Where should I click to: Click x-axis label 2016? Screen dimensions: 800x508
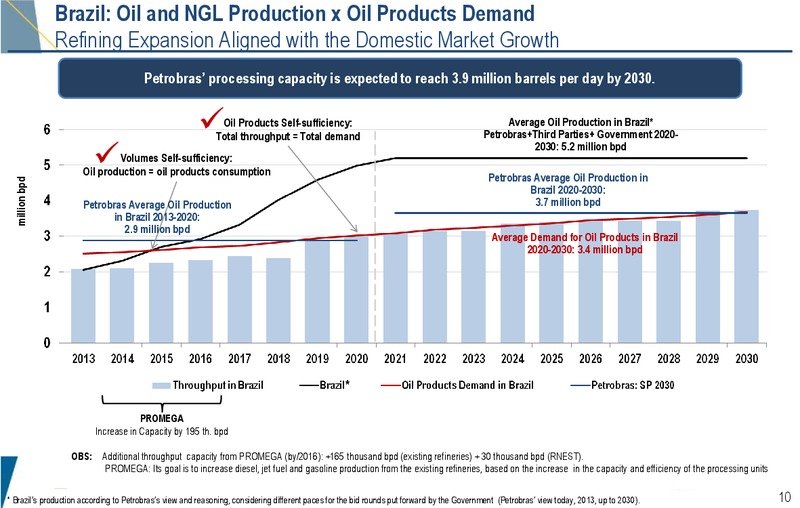point(201,359)
